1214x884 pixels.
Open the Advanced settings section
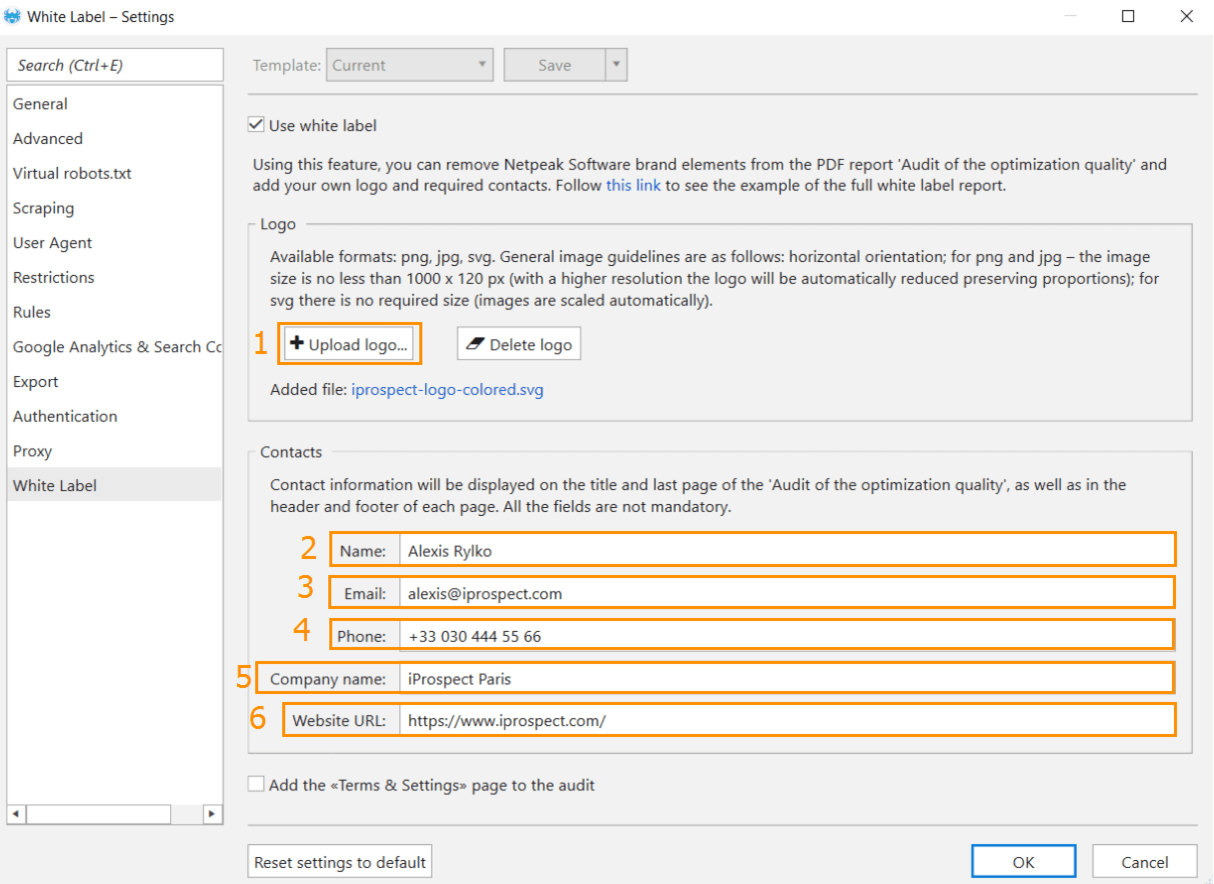coord(115,139)
